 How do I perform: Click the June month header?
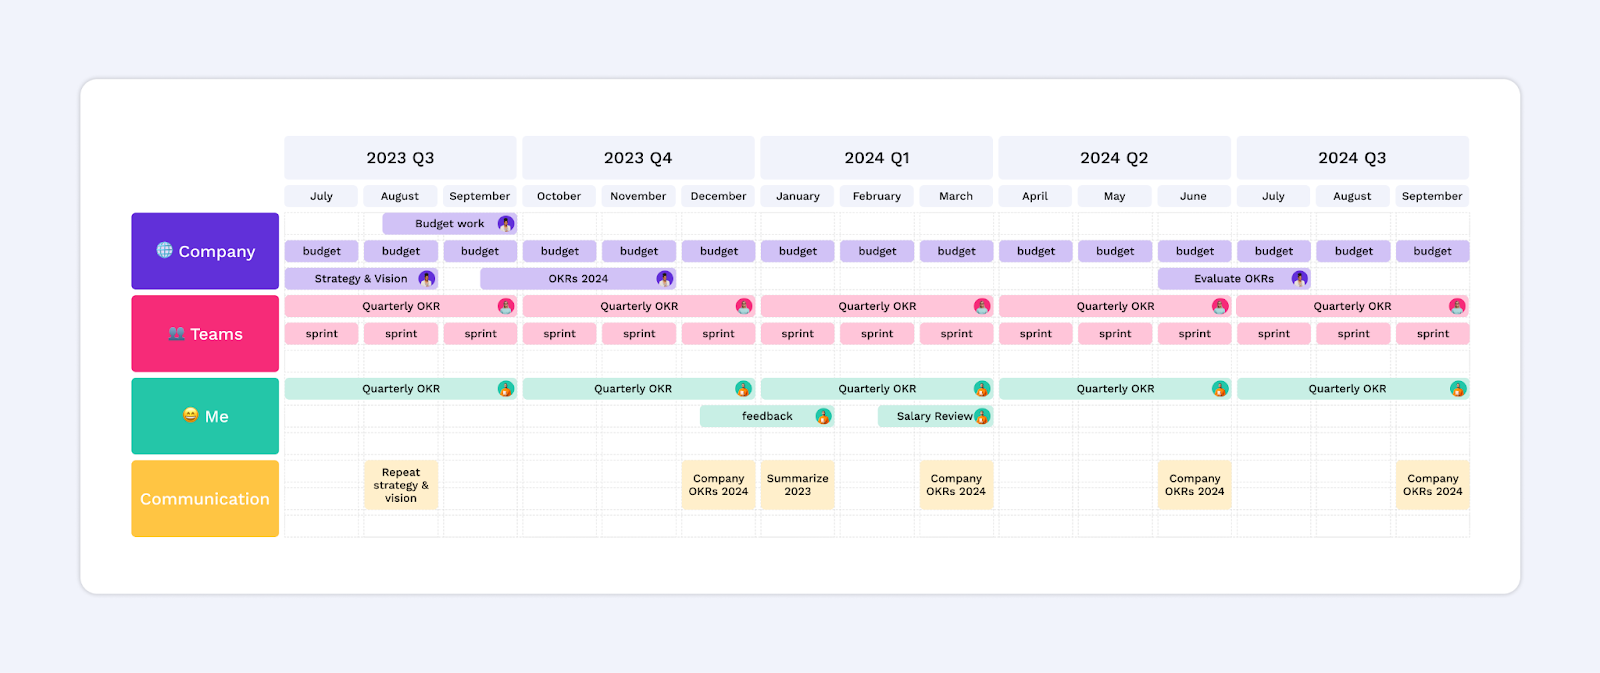(1193, 196)
